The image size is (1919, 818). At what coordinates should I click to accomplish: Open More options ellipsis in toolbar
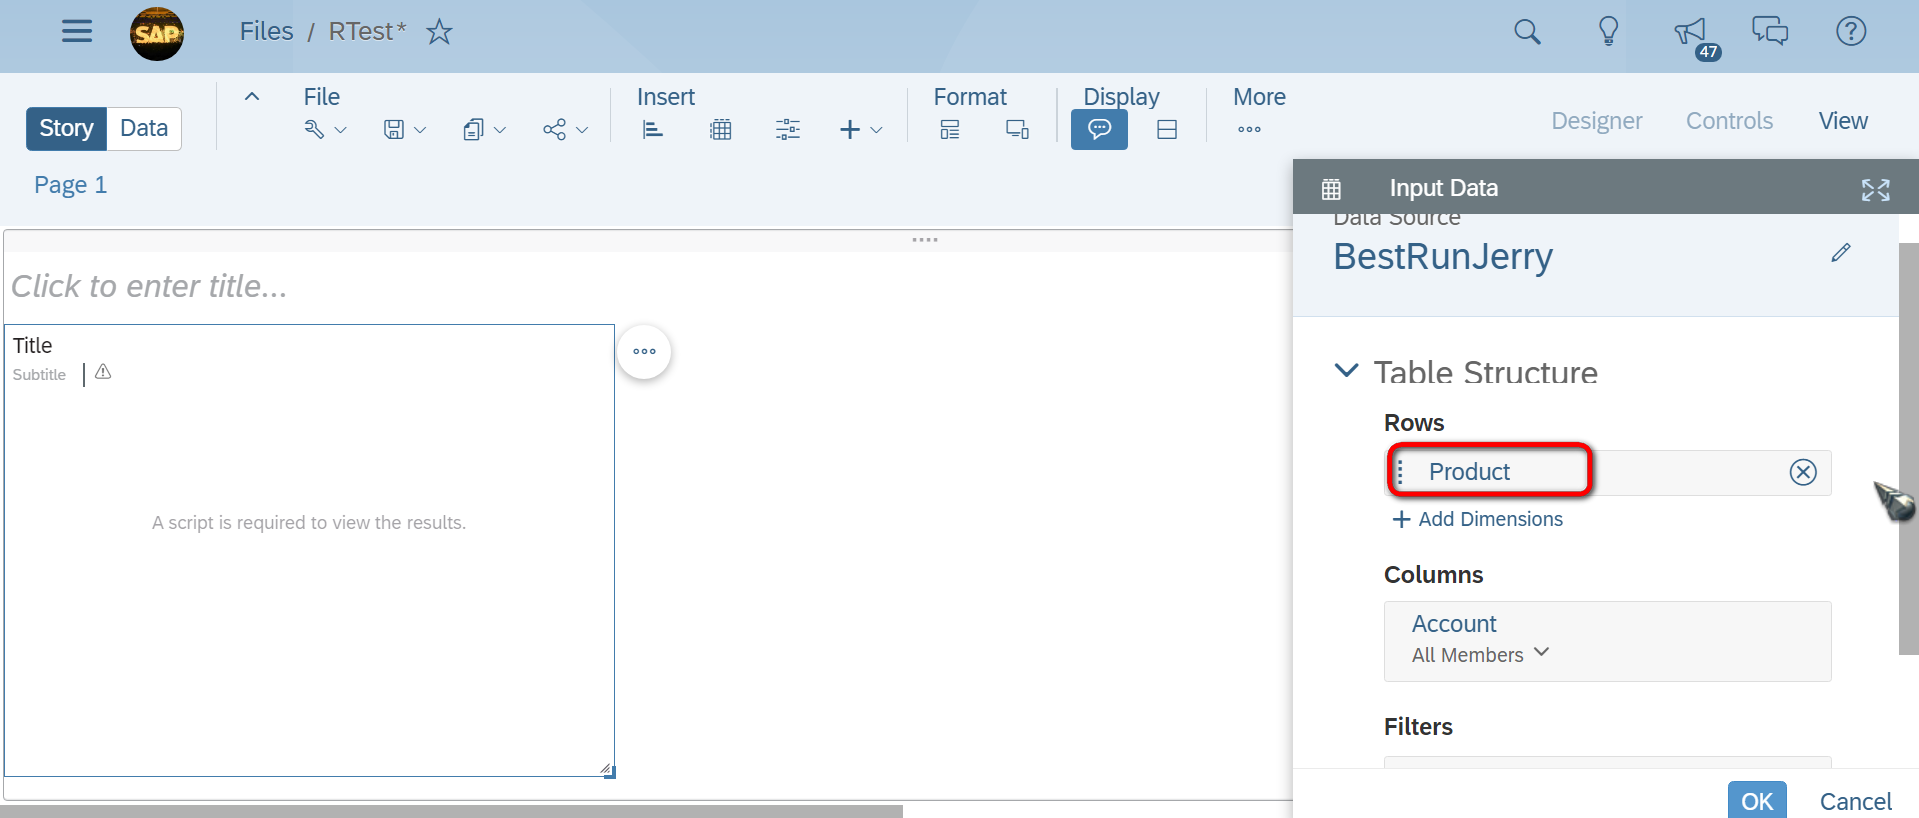pos(1249,129)
